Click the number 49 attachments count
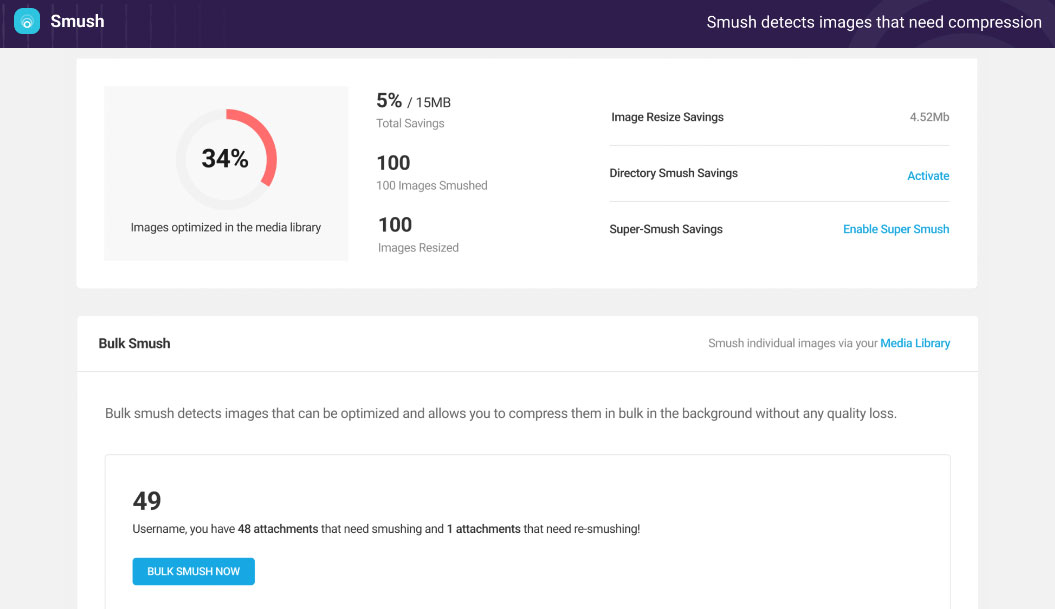 pyautogui.click(x=147, y=501)
